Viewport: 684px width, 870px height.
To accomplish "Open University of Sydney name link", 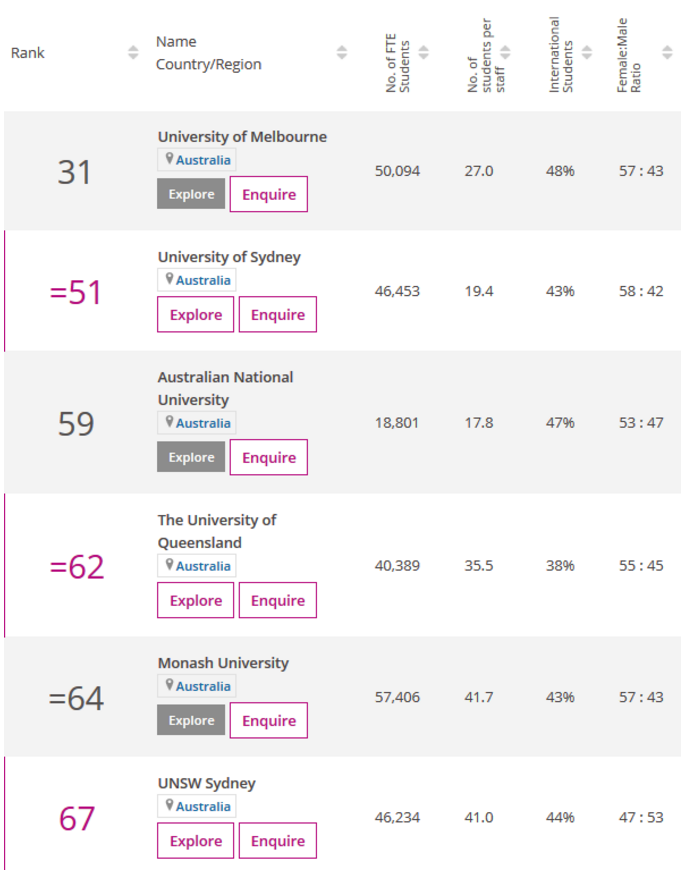I will [229, 257].
